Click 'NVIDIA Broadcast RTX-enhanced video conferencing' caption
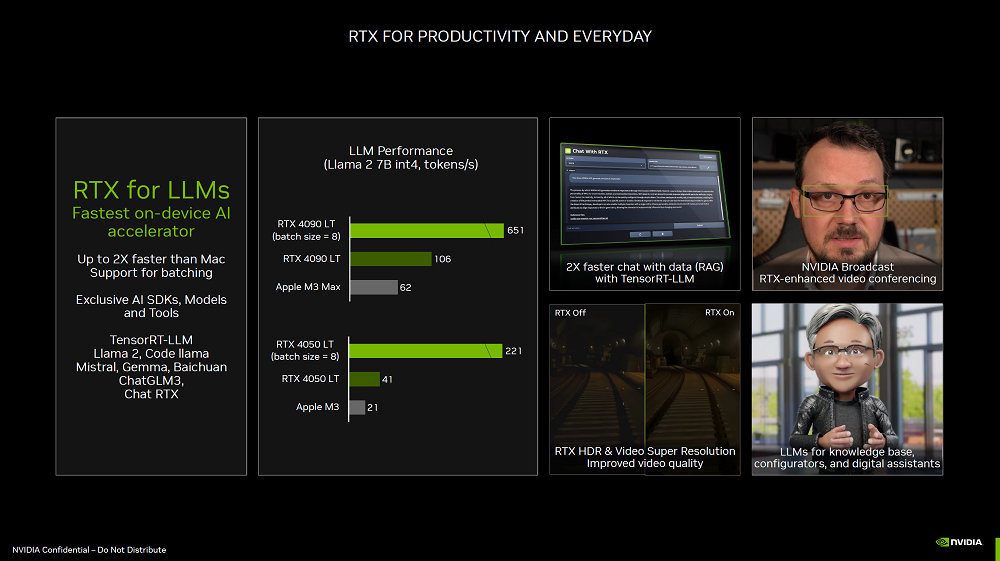This screenshot has height=561, width=1000. pyautogui.click(x=848, y=273)
